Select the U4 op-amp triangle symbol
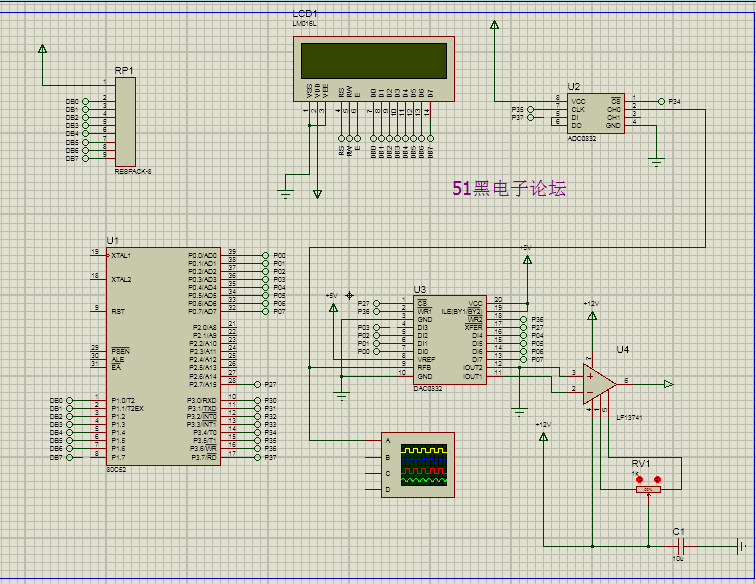 [599, 384]
